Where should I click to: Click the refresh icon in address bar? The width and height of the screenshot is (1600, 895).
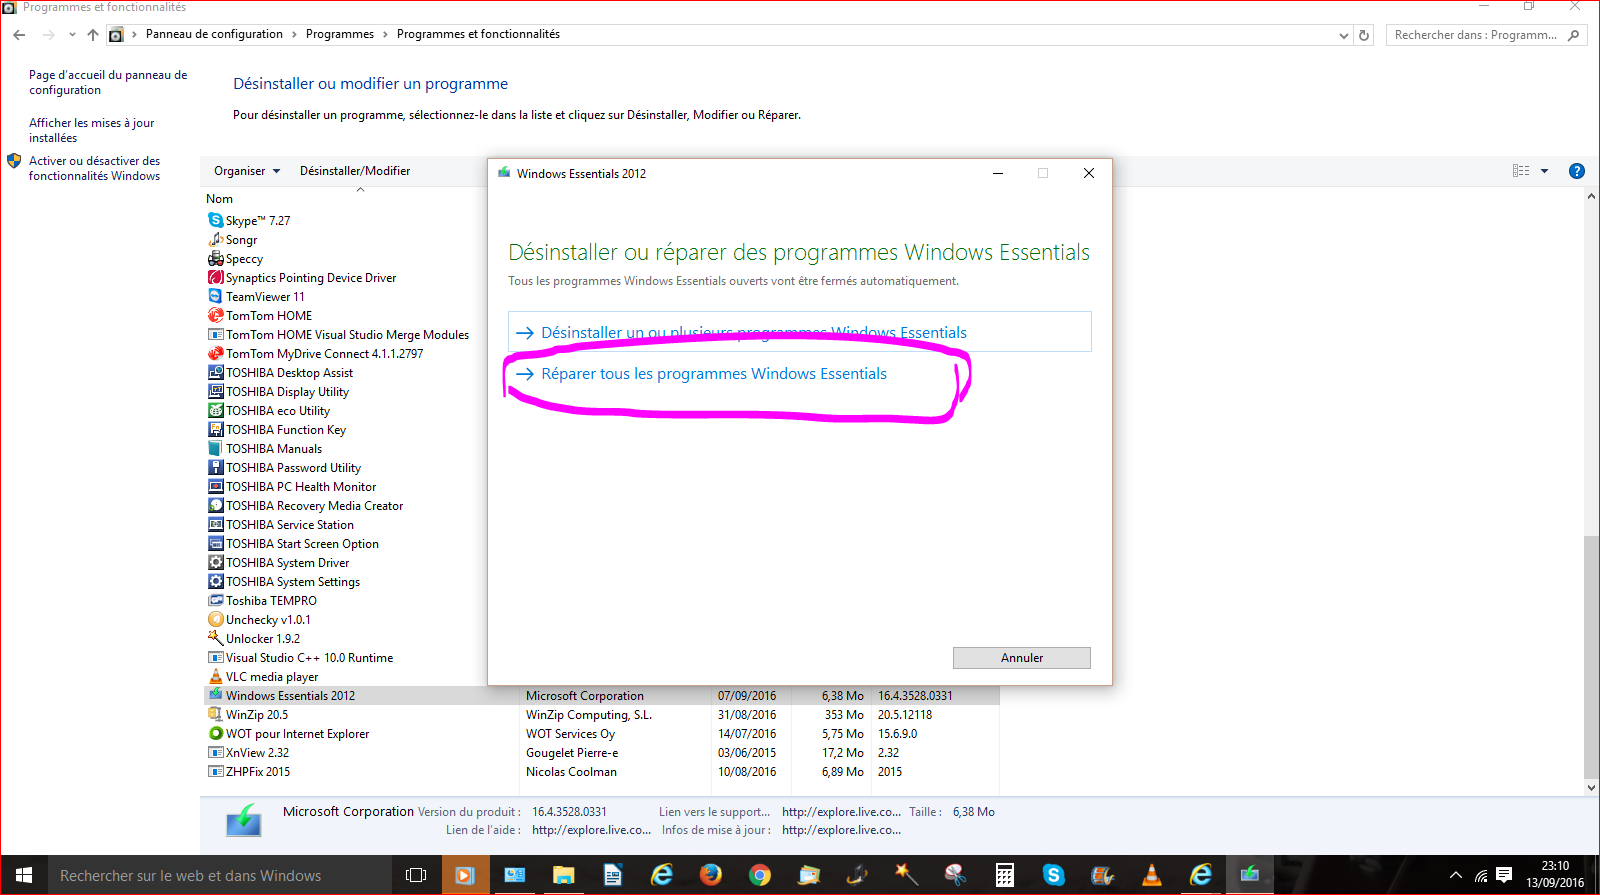1364,35
